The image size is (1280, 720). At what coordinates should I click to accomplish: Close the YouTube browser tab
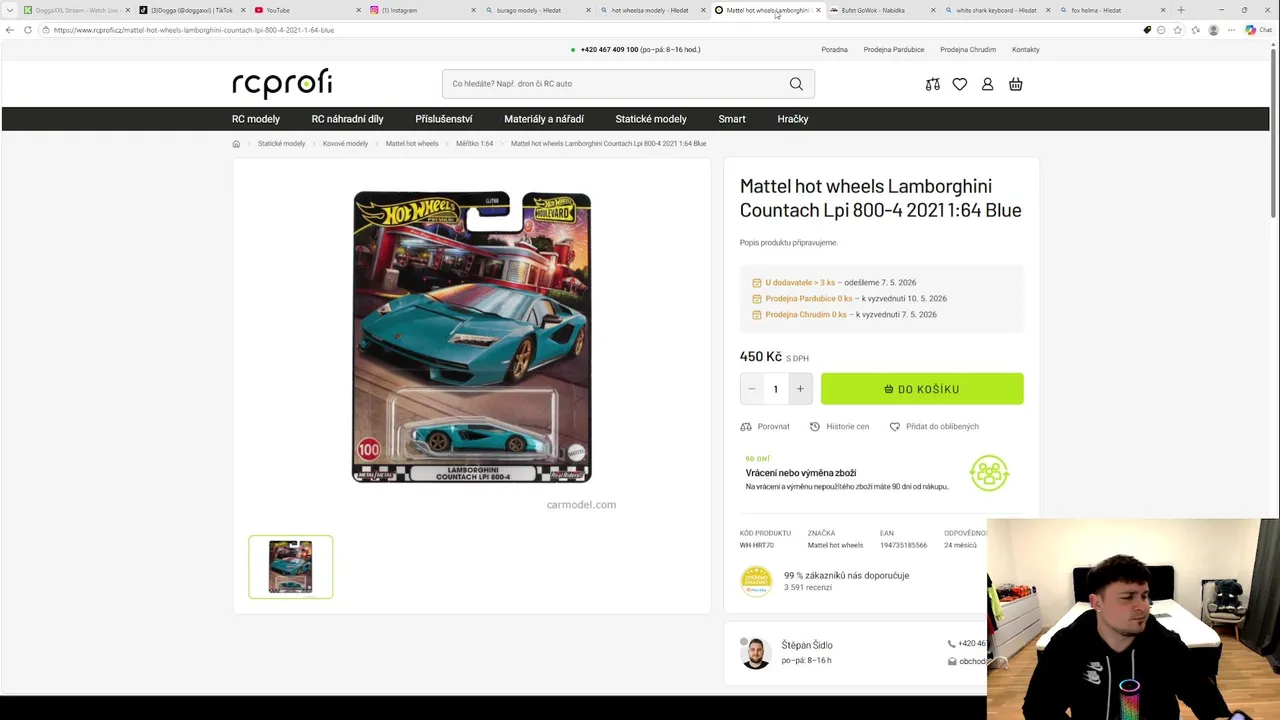coord(358,10)
